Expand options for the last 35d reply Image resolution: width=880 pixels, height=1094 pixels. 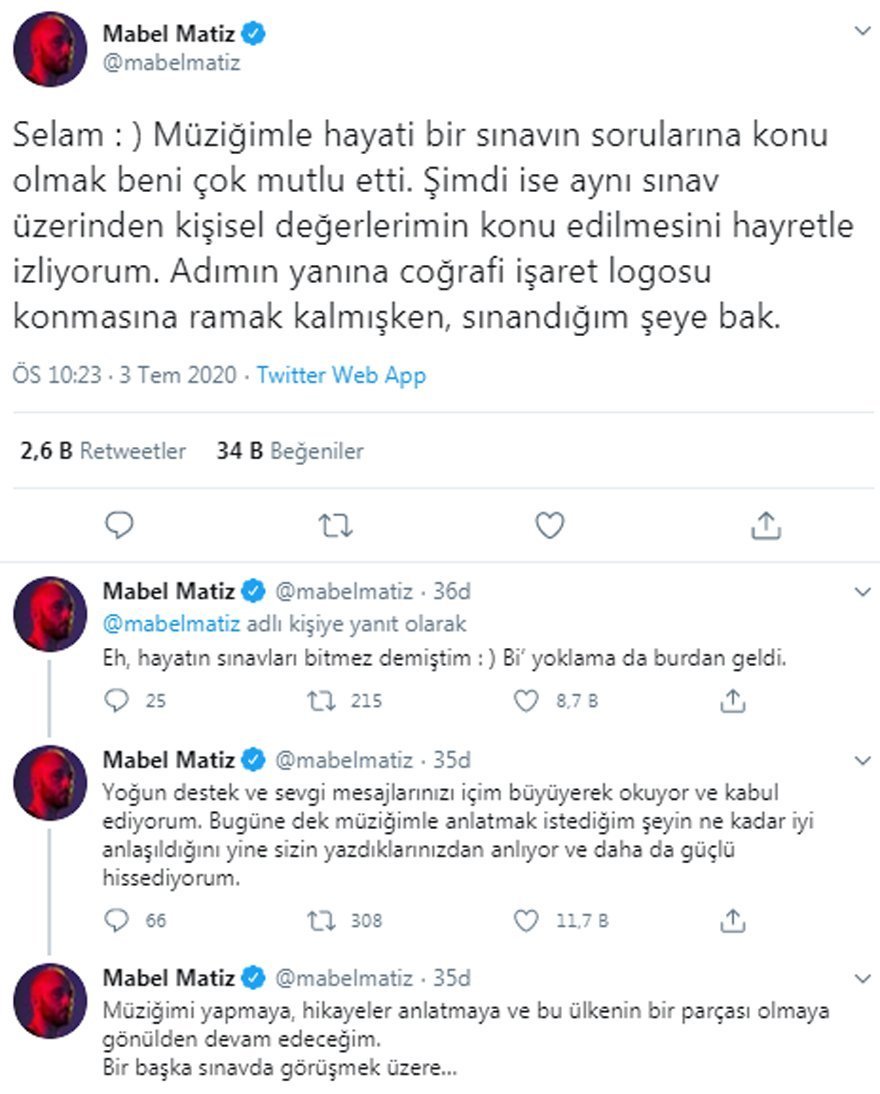pos(862,978)
